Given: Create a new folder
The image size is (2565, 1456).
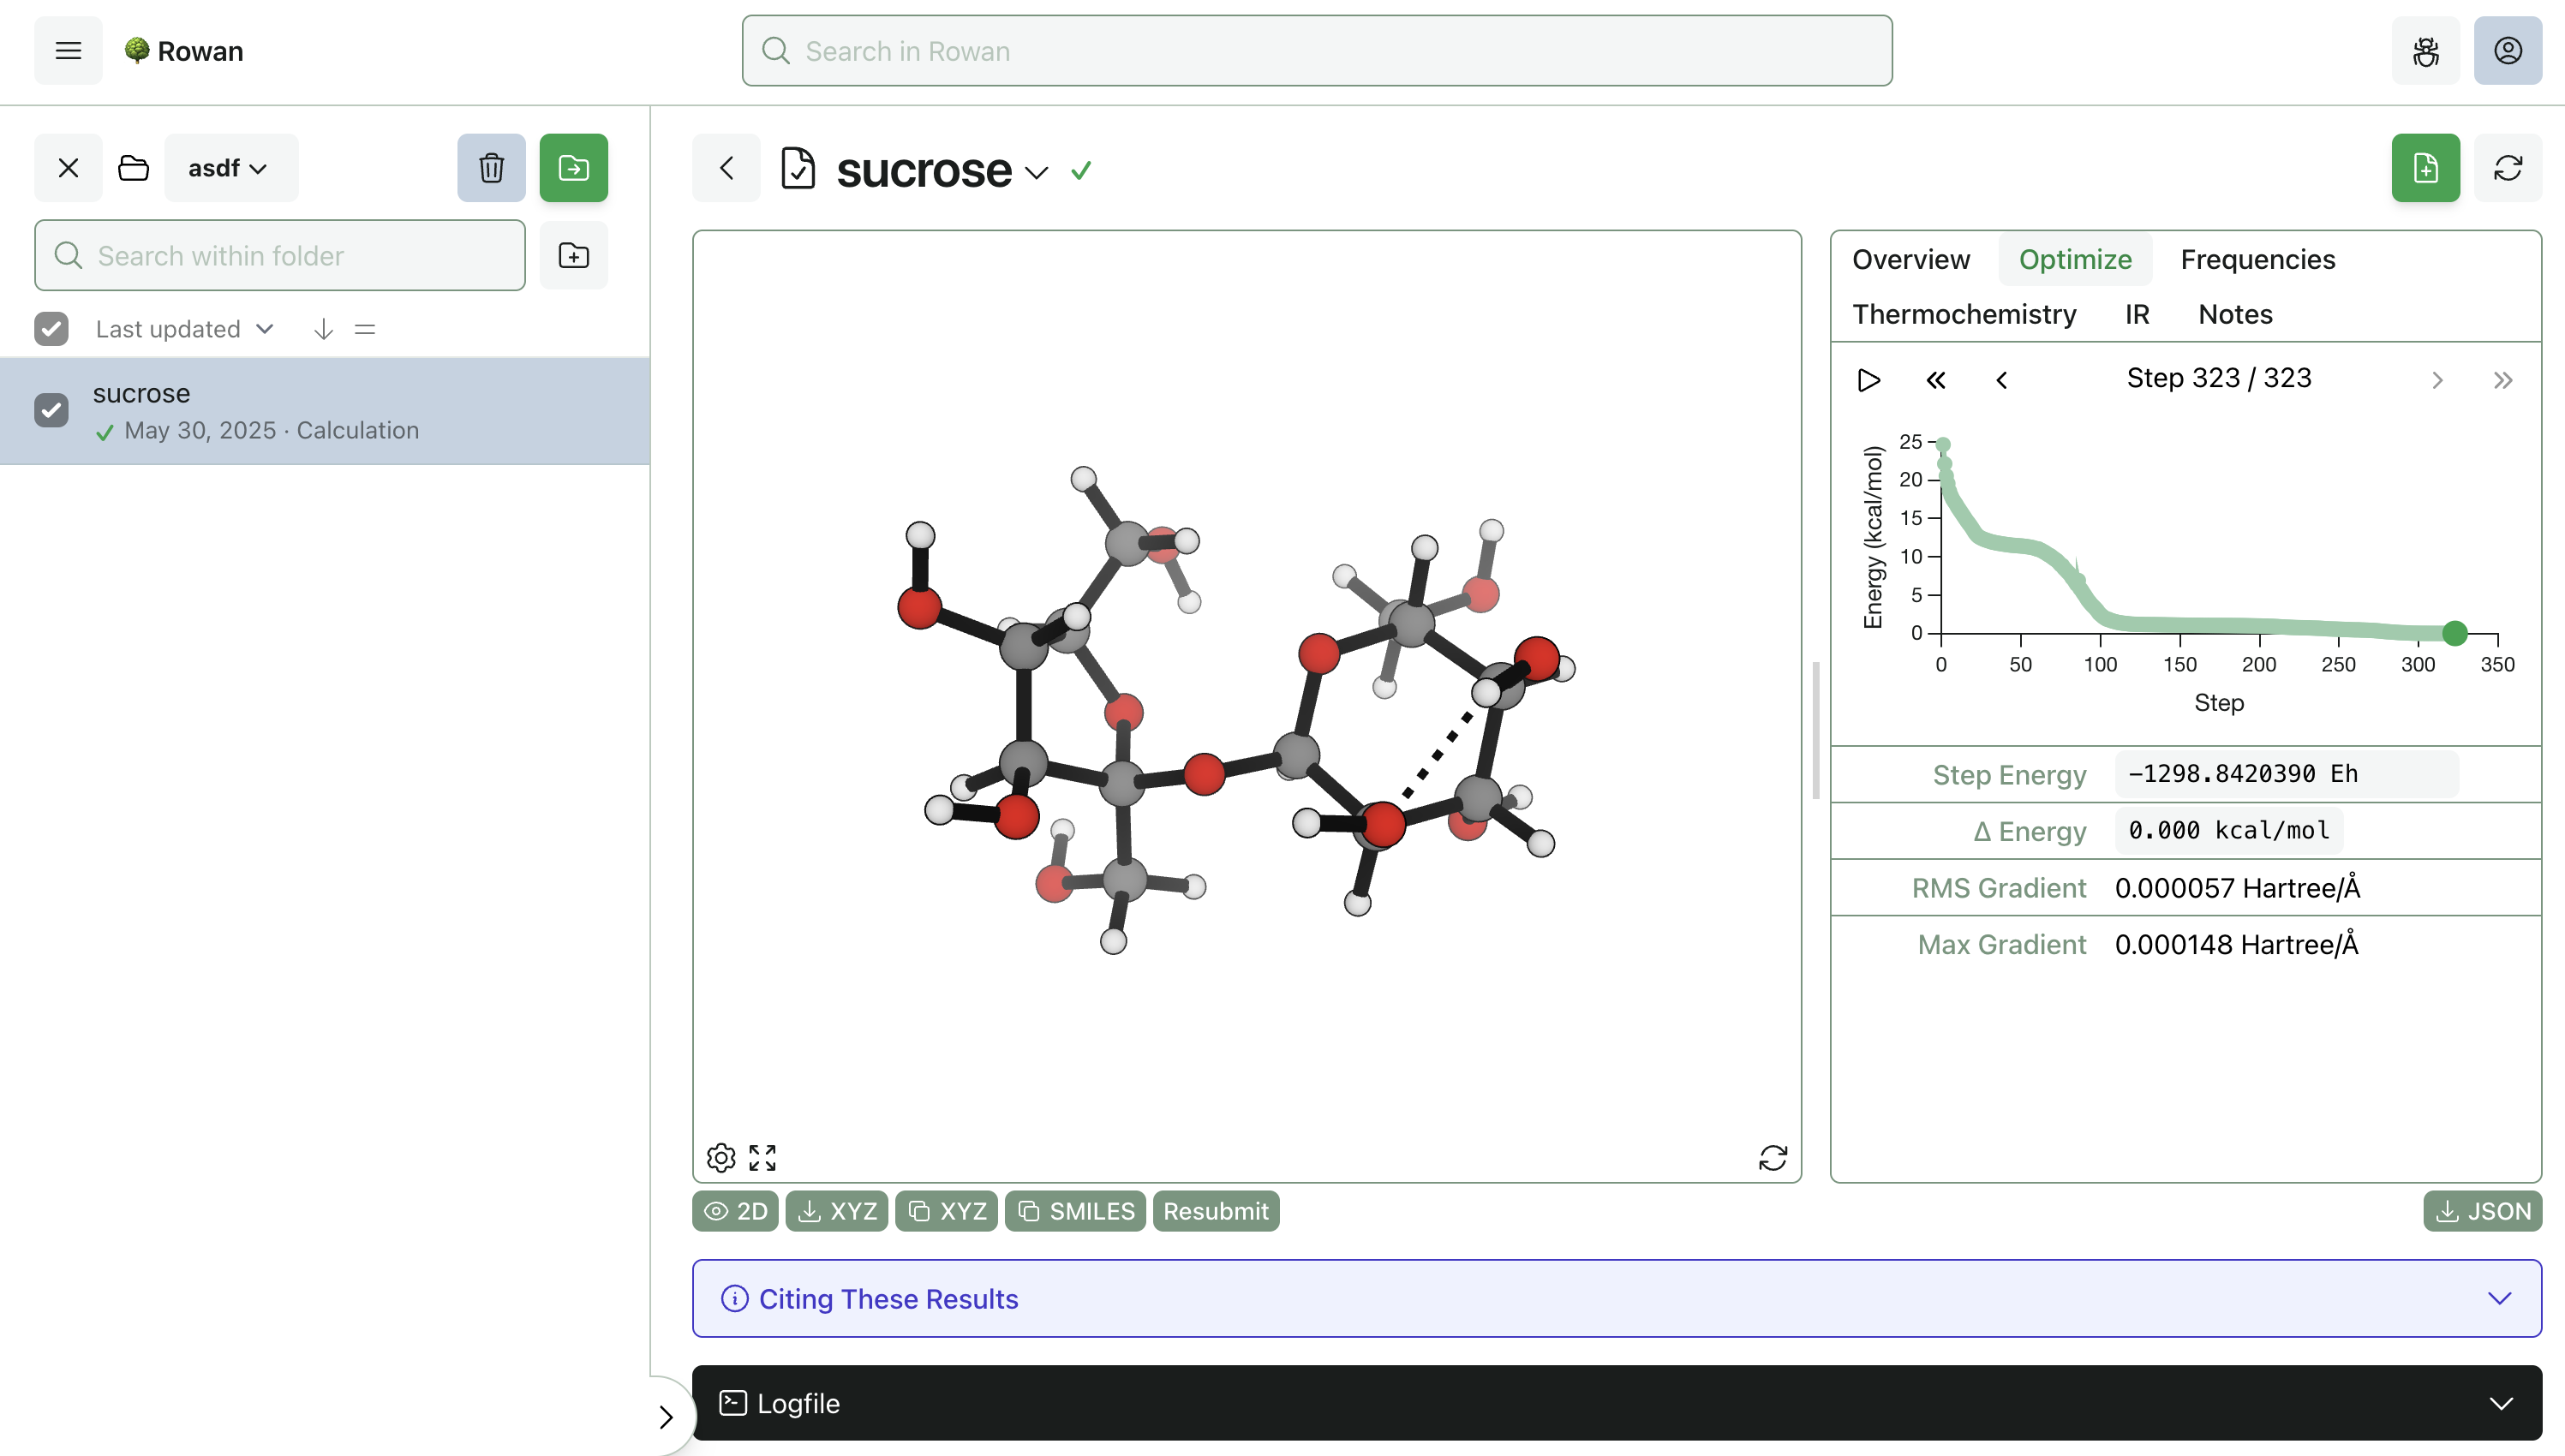Looking at the screenshot, I should point(573,256).
